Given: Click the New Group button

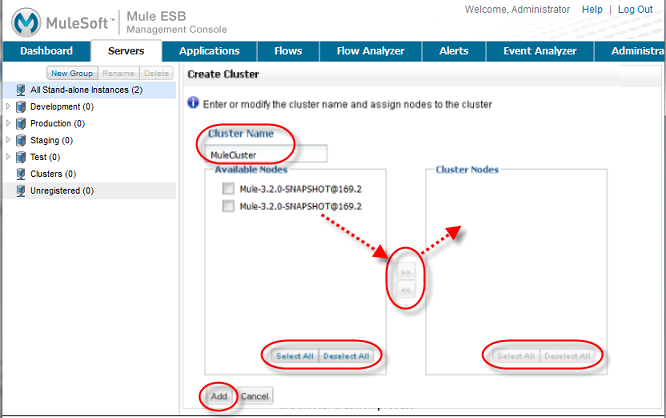Looking at the screenshot, I should pyautogui.click(x=72, y=73).
